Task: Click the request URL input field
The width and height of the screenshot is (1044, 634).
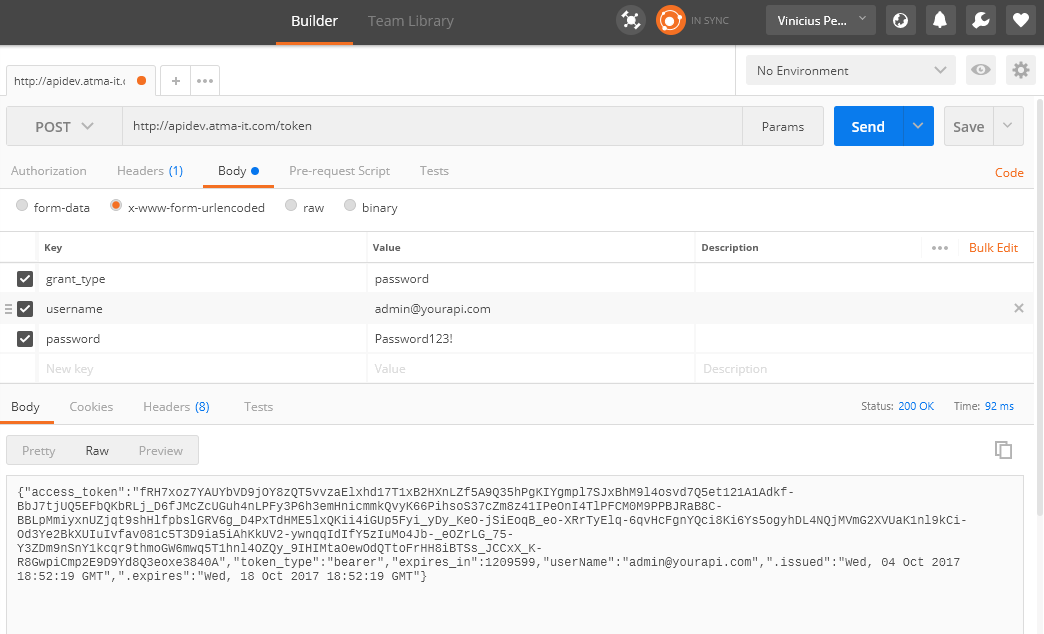Action: click(x=432, y=126)
